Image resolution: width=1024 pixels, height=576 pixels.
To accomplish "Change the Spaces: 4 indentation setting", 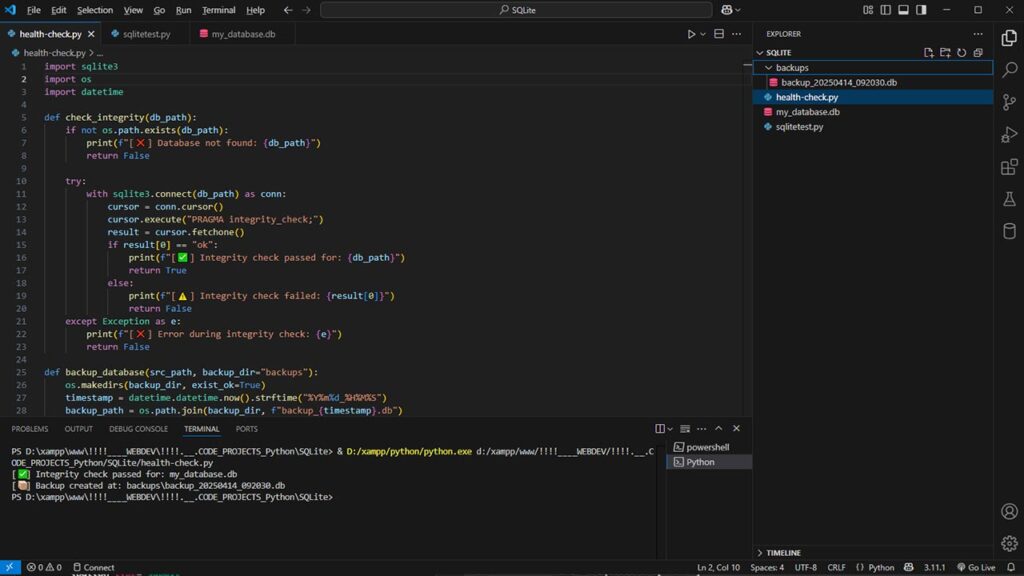I will [767, 568].
